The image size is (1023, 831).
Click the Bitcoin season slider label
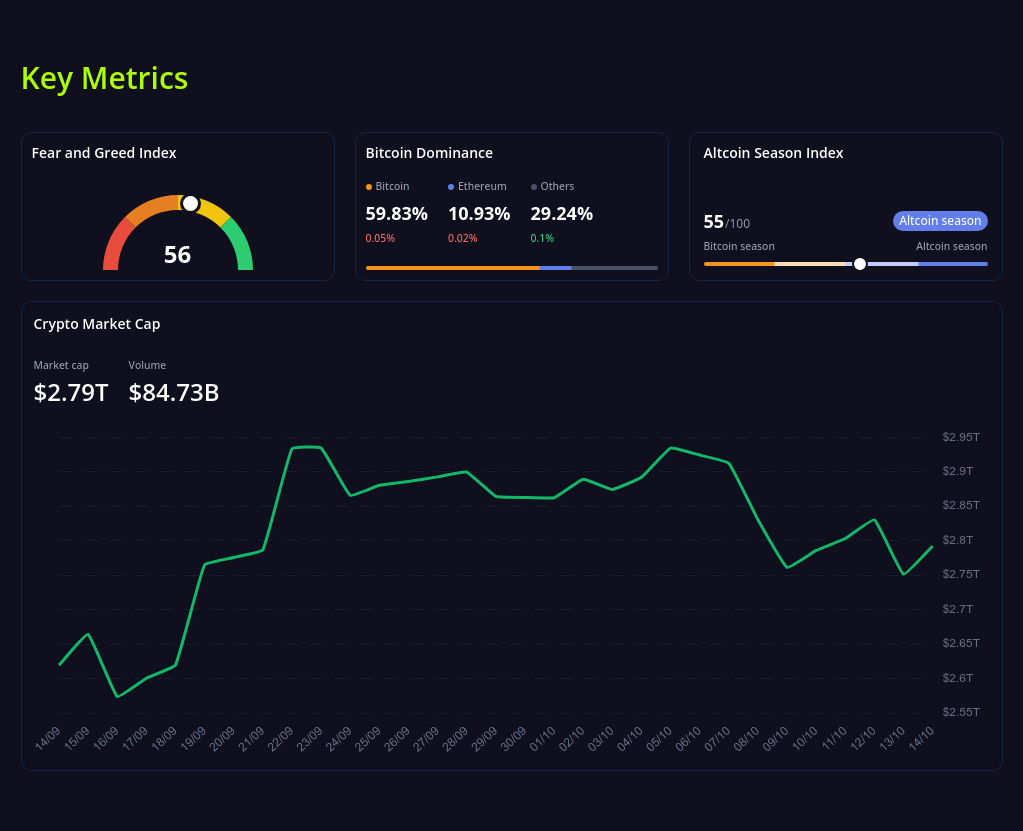point(739,246)
